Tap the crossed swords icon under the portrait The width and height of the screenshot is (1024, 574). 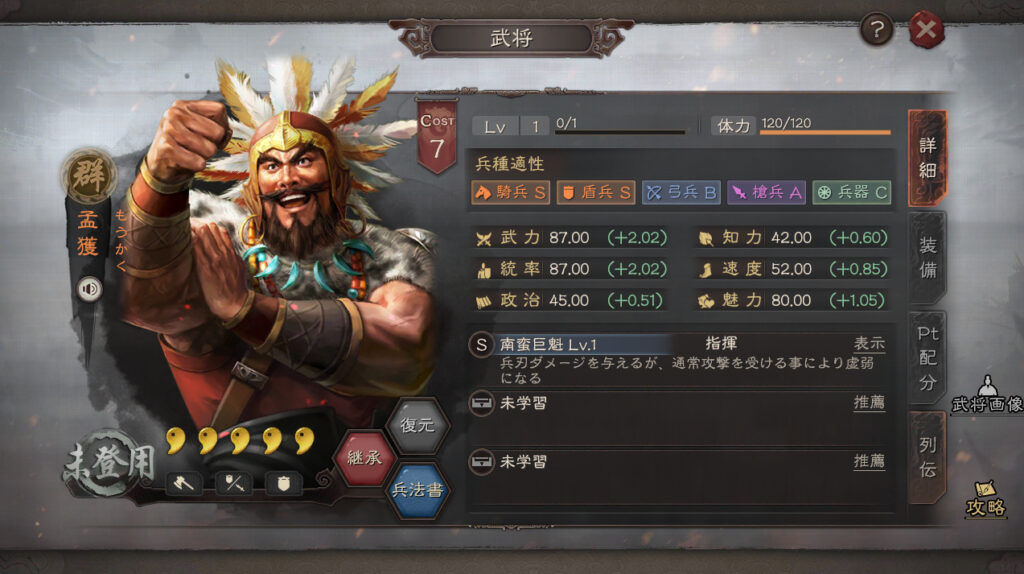pos(234,484)
